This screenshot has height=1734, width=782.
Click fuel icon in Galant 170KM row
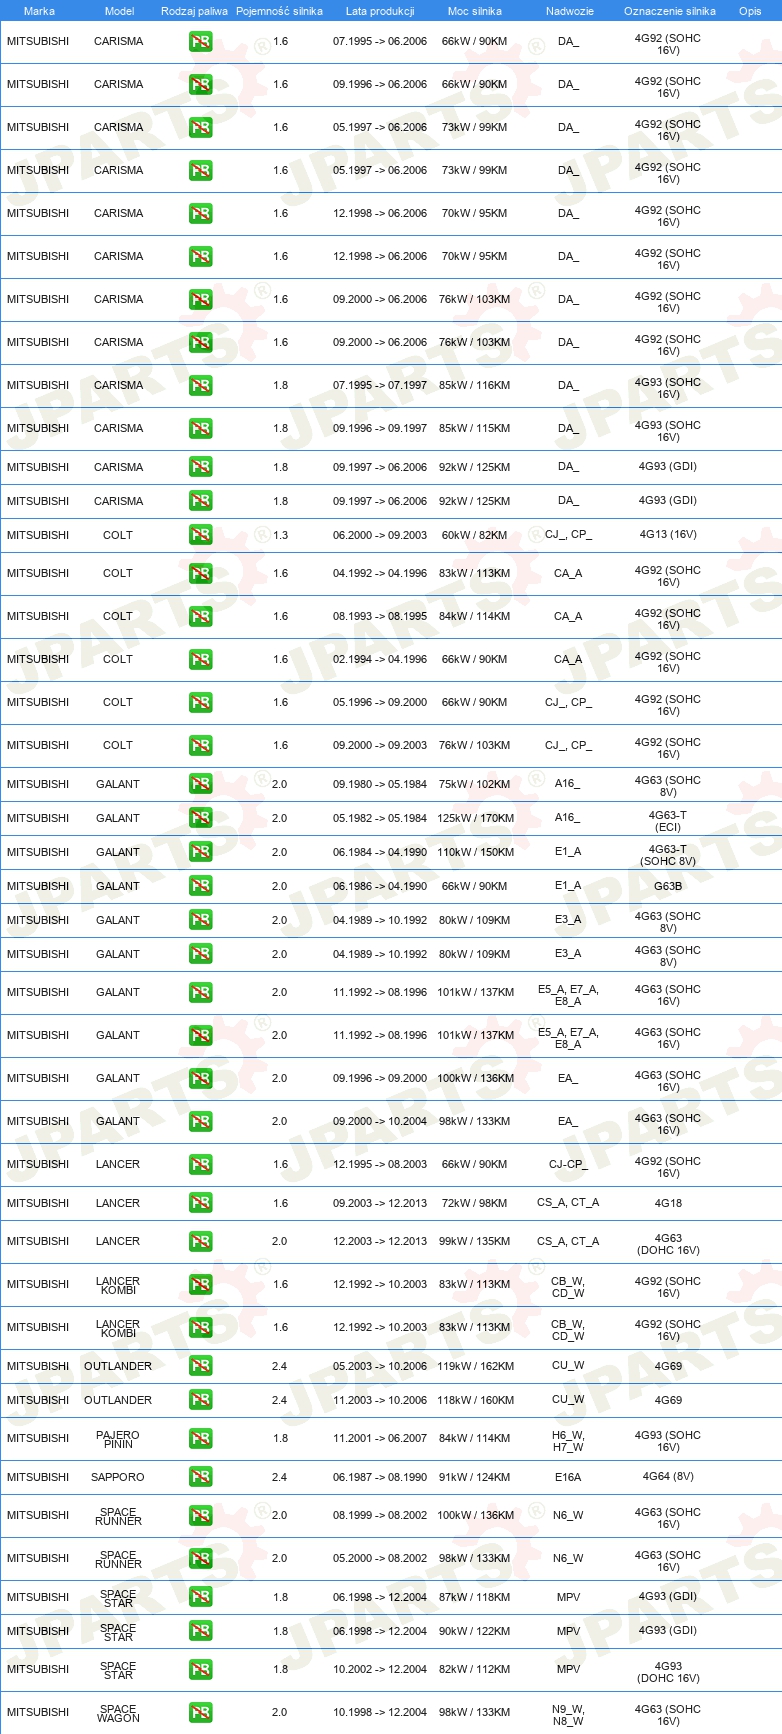click(x=200, y=818)
